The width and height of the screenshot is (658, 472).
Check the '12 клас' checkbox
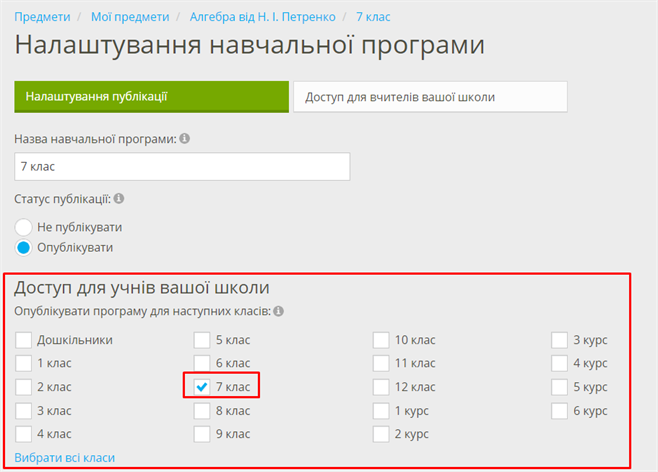coord(381,386)
